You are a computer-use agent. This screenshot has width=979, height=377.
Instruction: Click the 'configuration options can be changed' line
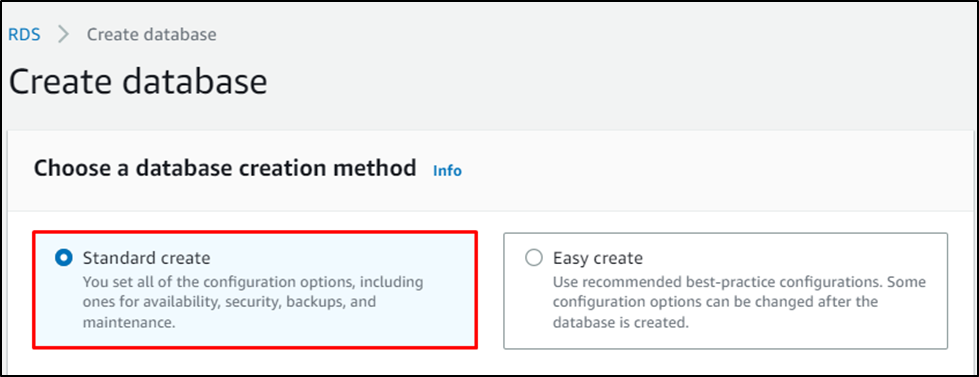[x=716, y=303]
